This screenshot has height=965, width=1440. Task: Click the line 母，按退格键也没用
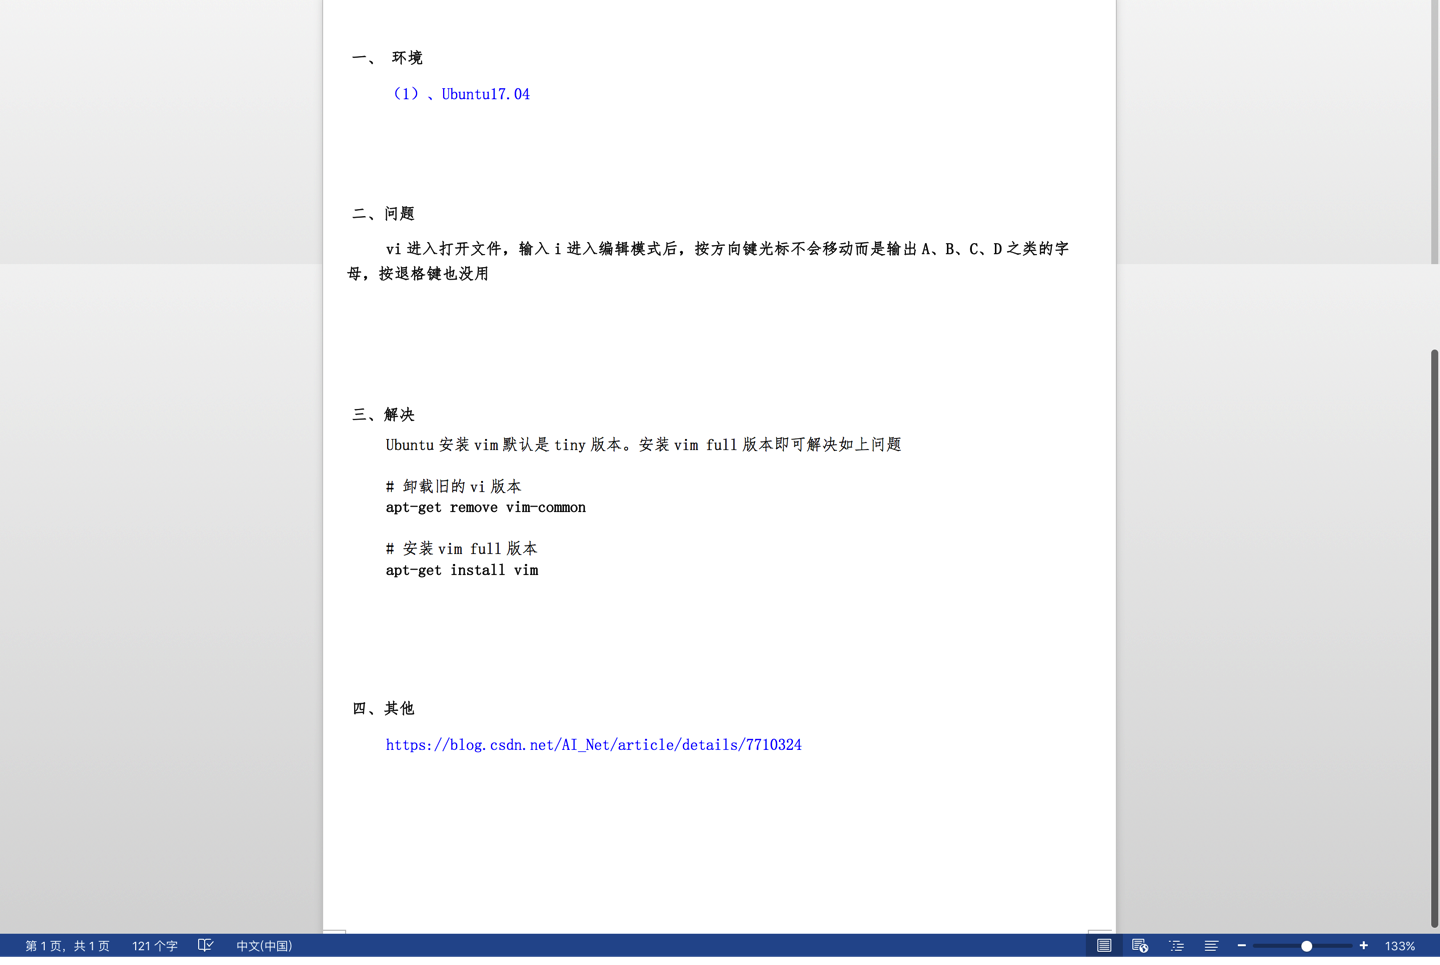tap(418, 274)
